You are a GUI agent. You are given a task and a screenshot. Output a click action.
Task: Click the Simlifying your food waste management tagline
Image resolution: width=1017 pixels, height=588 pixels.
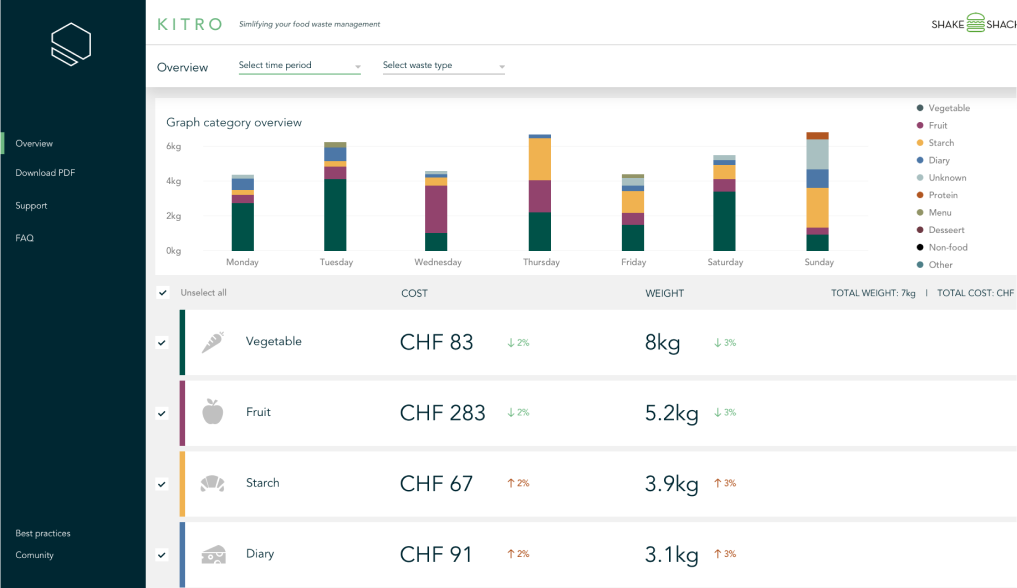pos(309,25)
